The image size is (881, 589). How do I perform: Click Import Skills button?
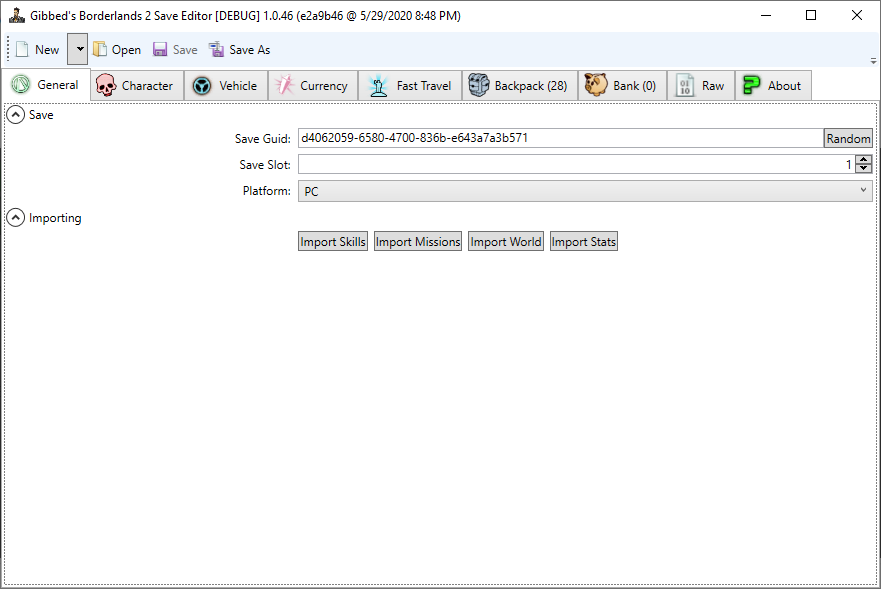(333, 242)
